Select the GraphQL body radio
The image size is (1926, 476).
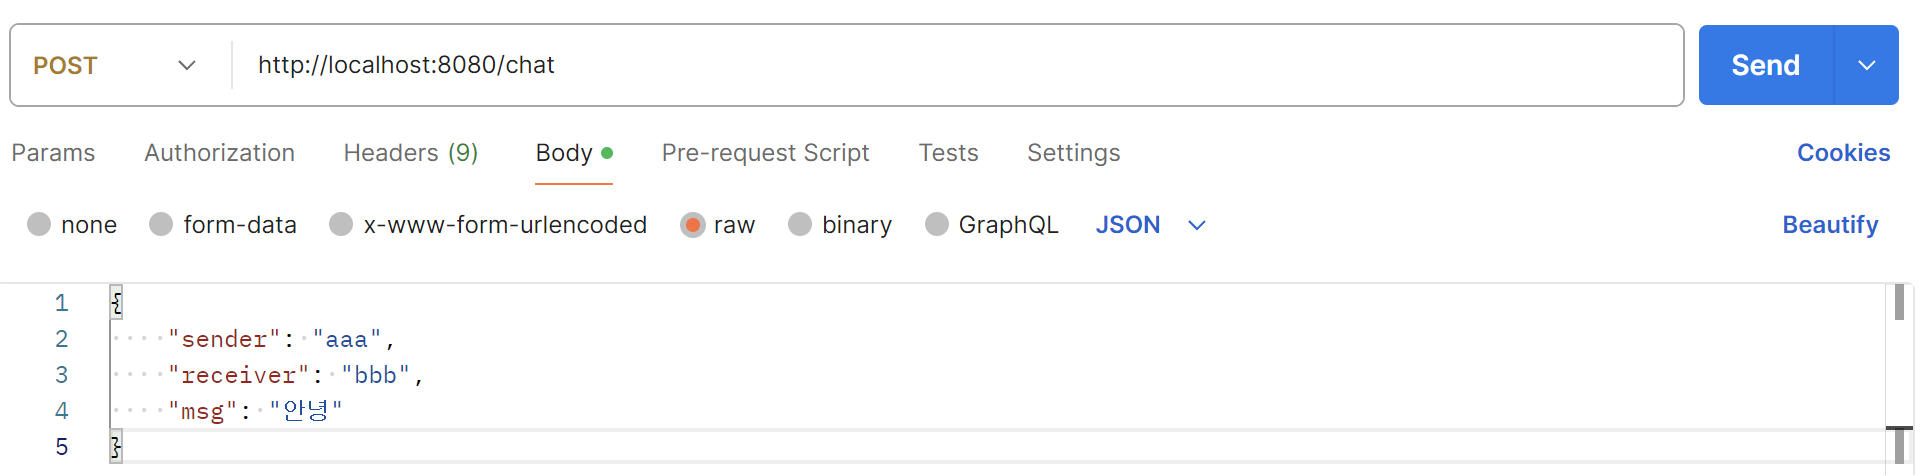point(937,224)
